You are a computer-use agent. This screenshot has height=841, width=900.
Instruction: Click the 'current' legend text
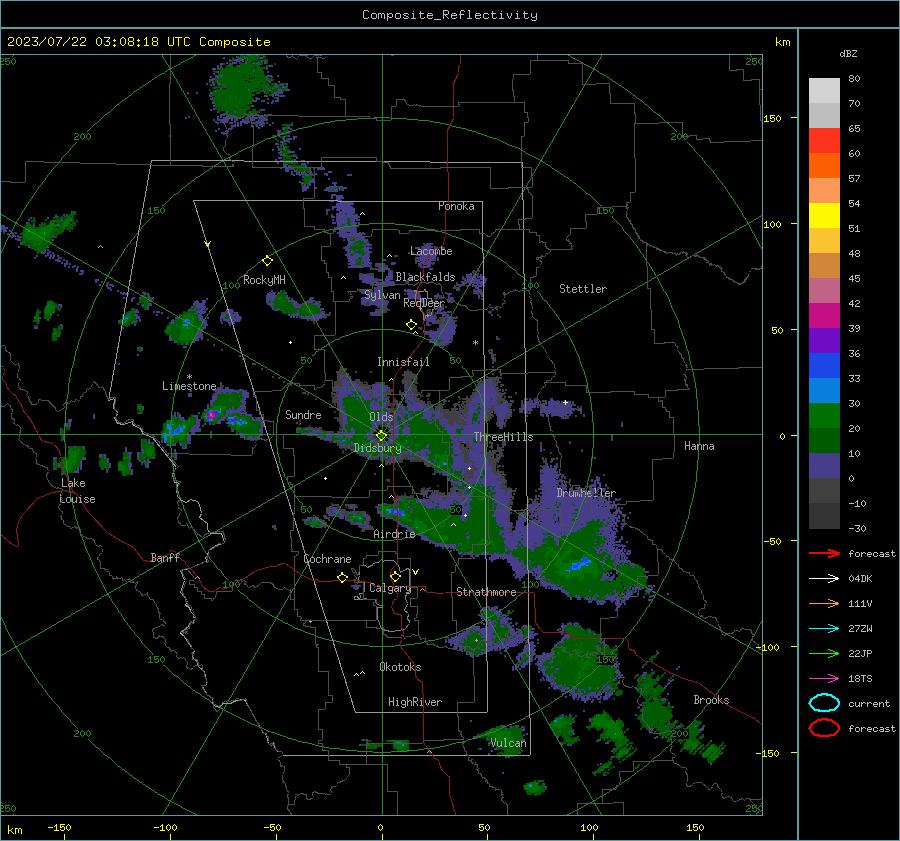pos(869,704)
